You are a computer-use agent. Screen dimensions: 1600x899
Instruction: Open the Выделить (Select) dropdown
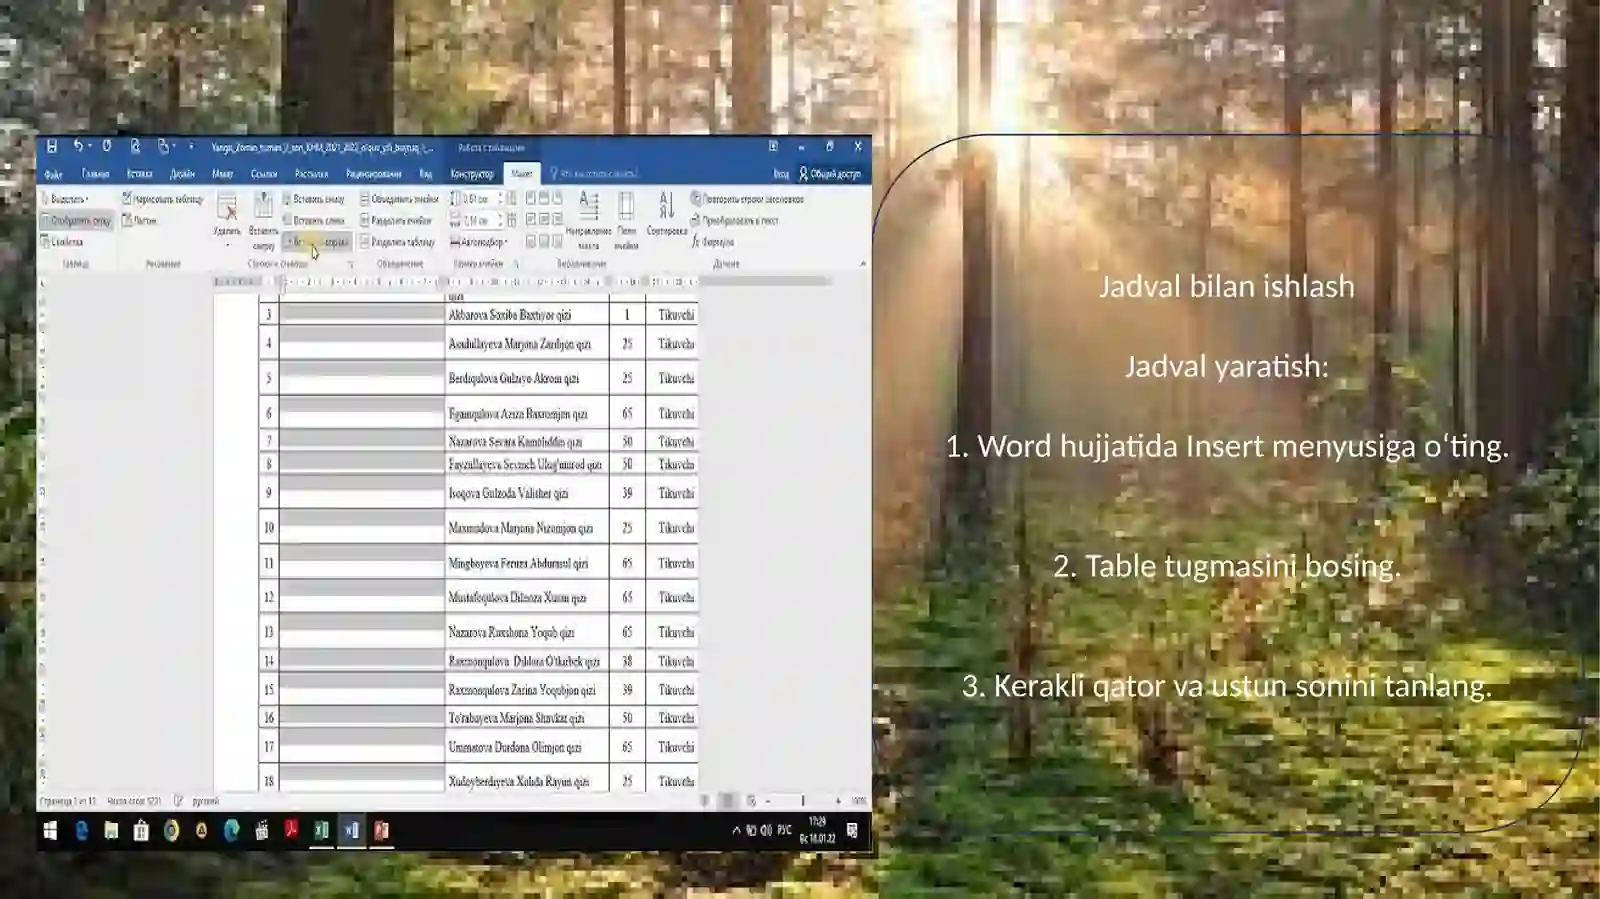pos(64,199)
